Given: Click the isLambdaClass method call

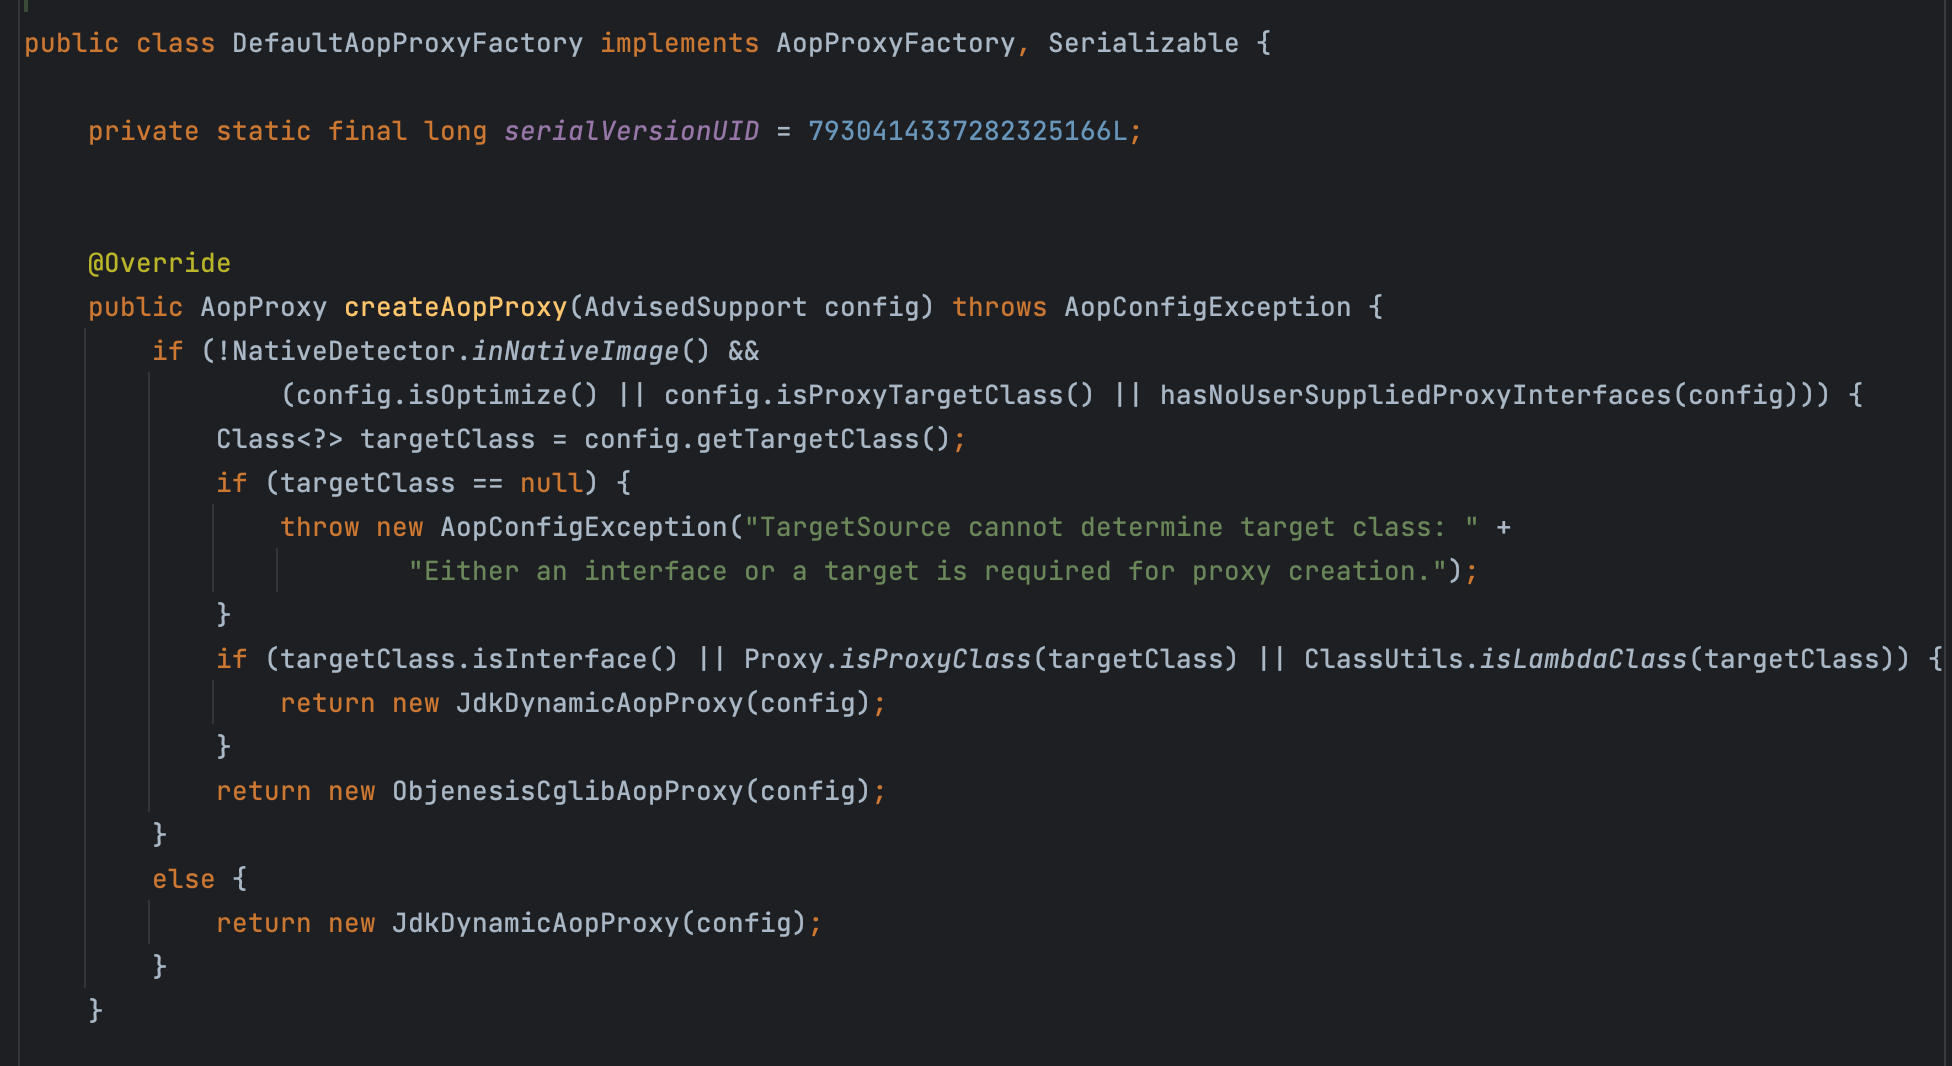Looking at the screenshot, I should [x=1583, y=659].
